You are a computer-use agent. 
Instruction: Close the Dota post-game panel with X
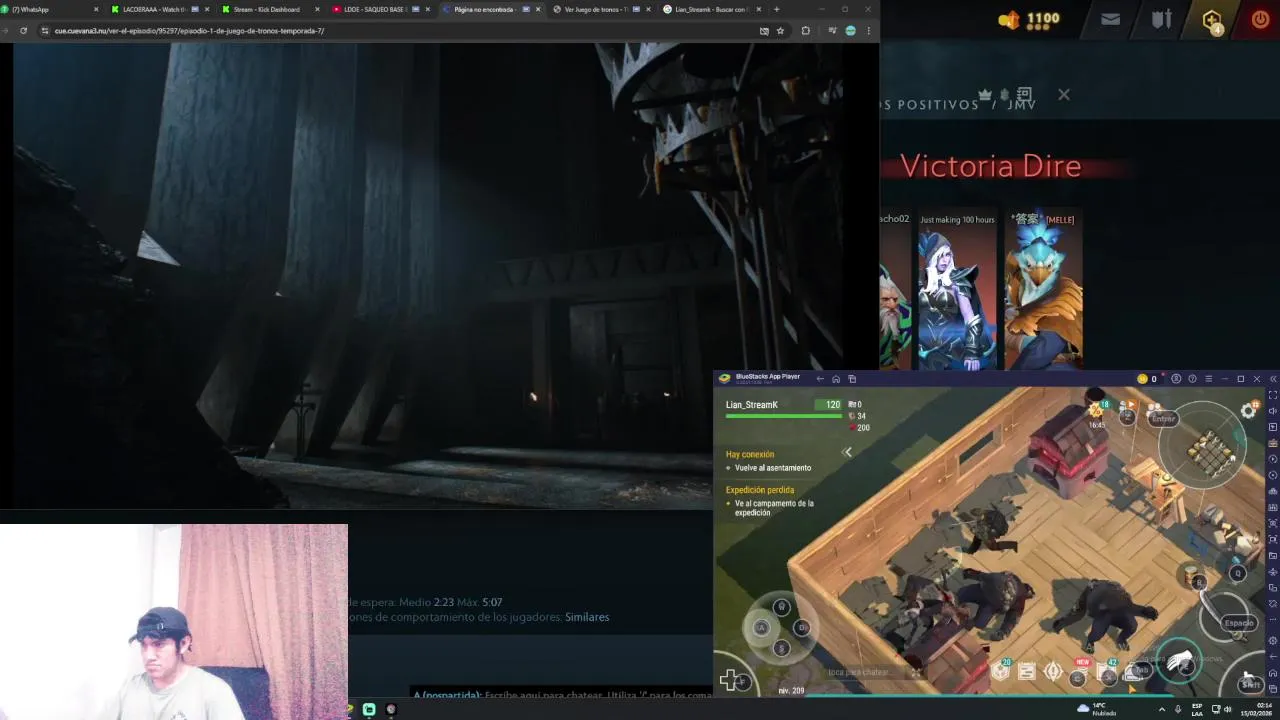point(1063,95)
